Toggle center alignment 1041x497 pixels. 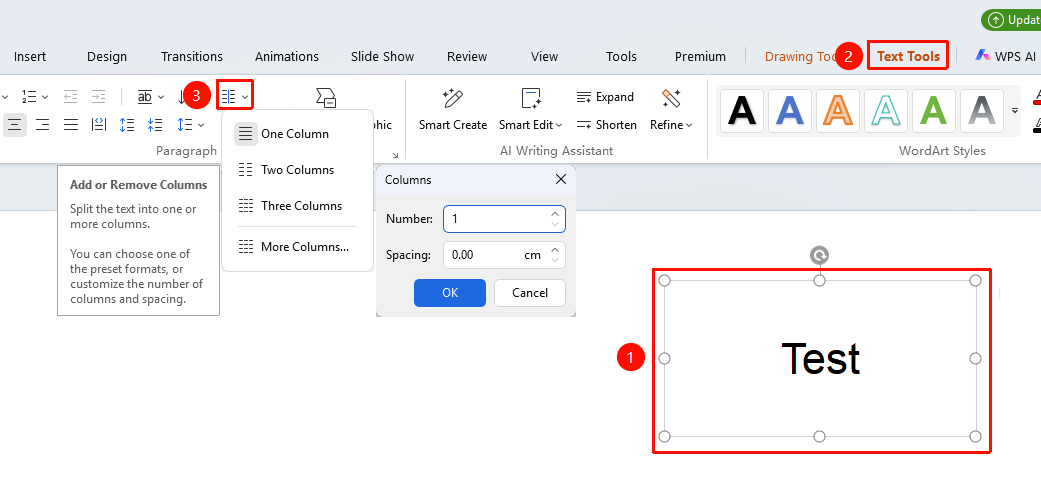pyautogui.click(x=15, y=124)
